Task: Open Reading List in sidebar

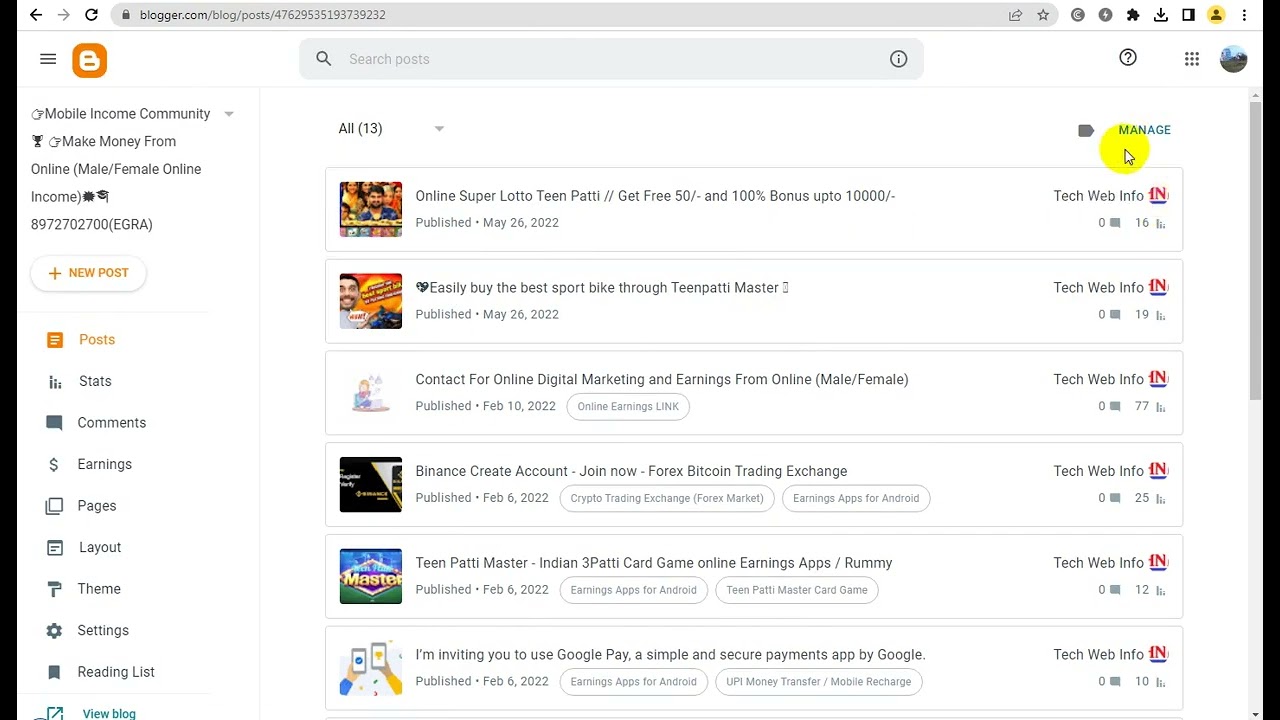Action: [114, 672]
